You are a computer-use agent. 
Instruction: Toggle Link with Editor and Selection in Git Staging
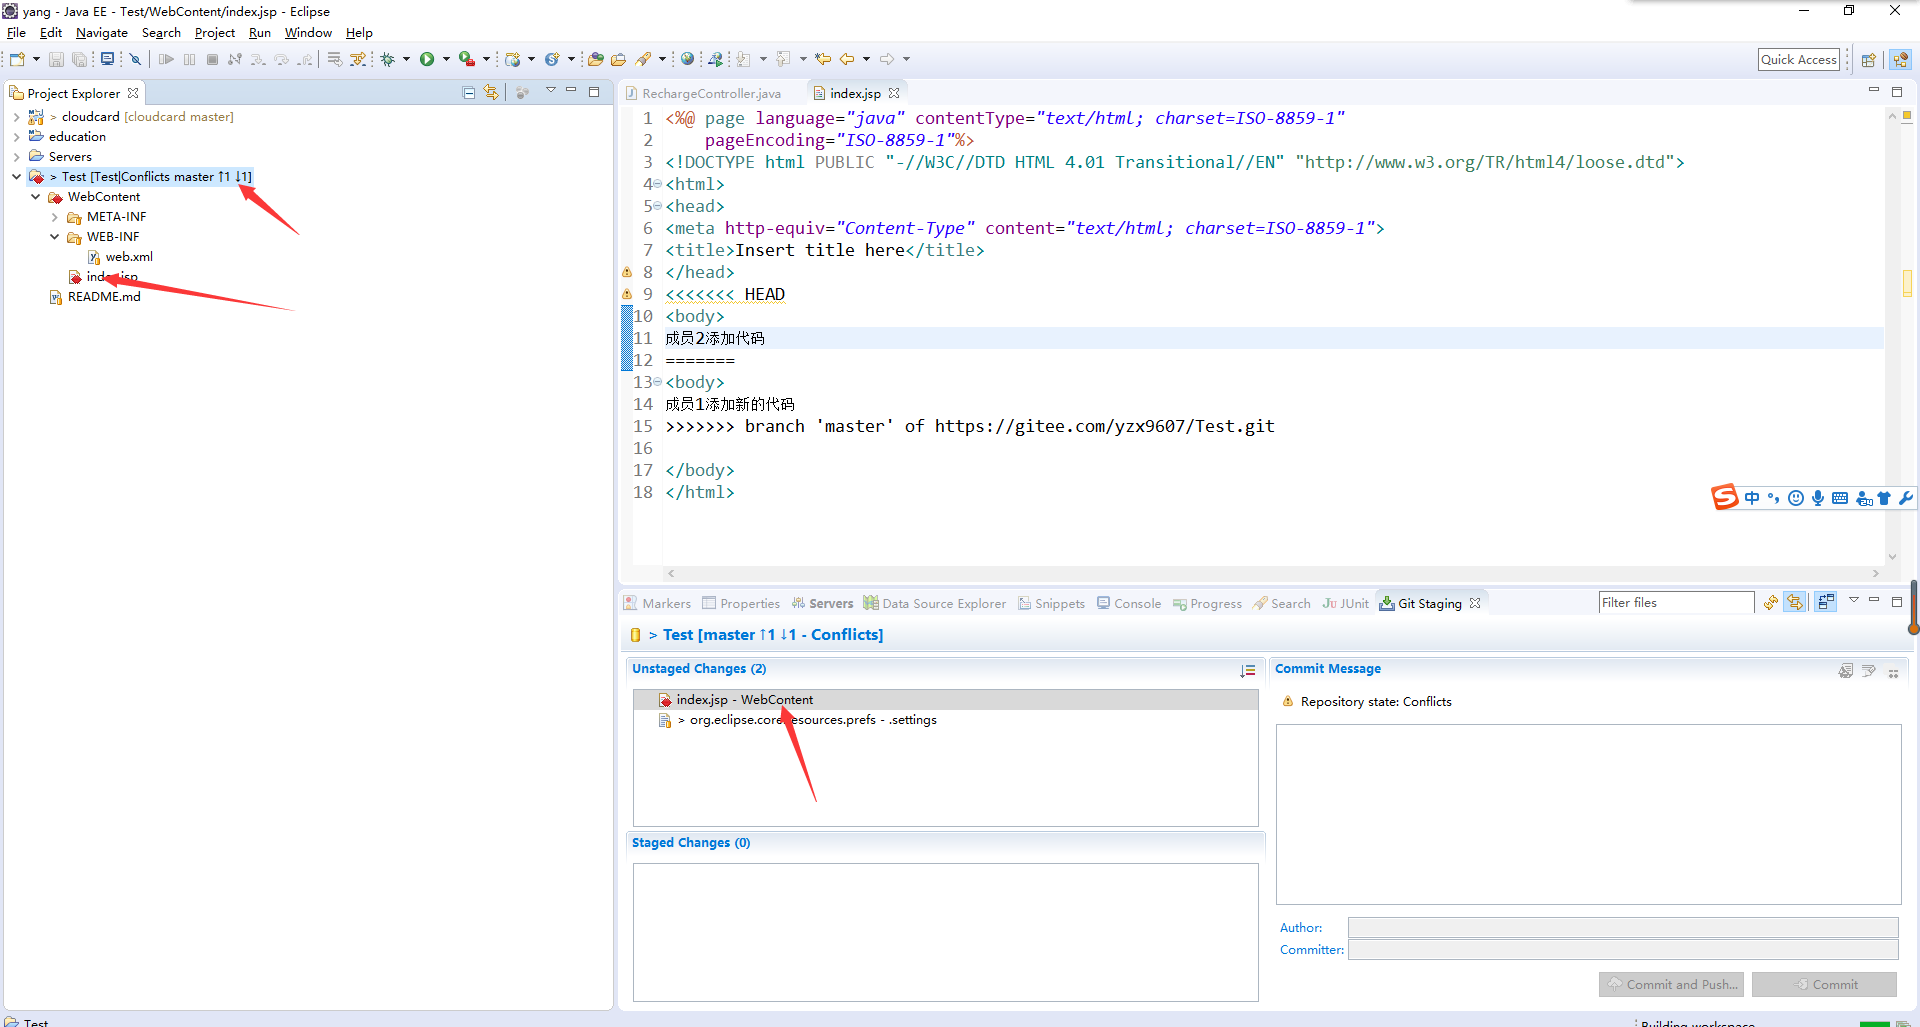click(x=1796, y=602)
